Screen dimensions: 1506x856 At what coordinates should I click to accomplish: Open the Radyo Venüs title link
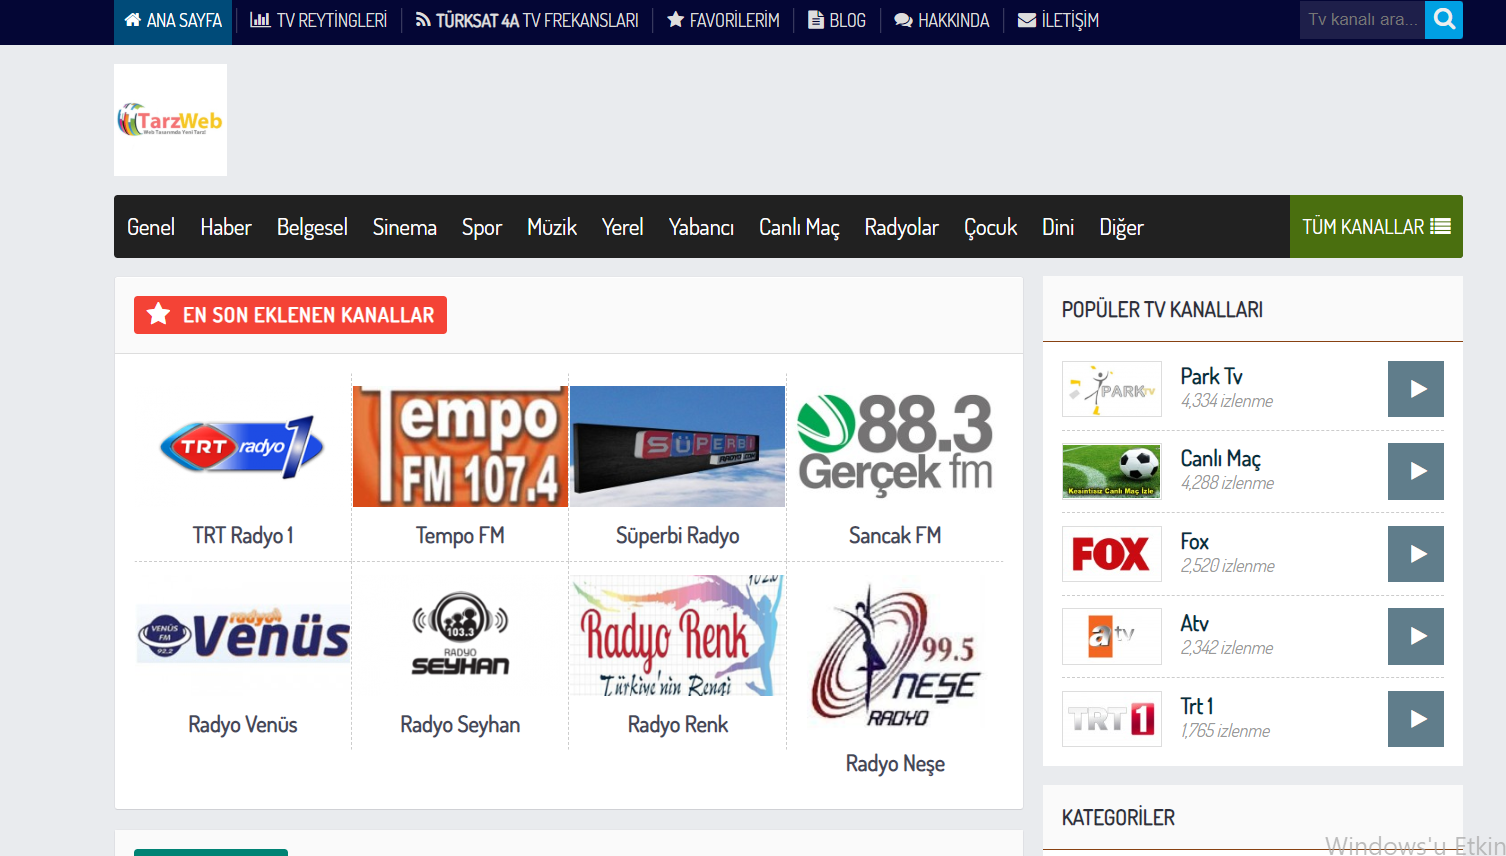point(243,725)
